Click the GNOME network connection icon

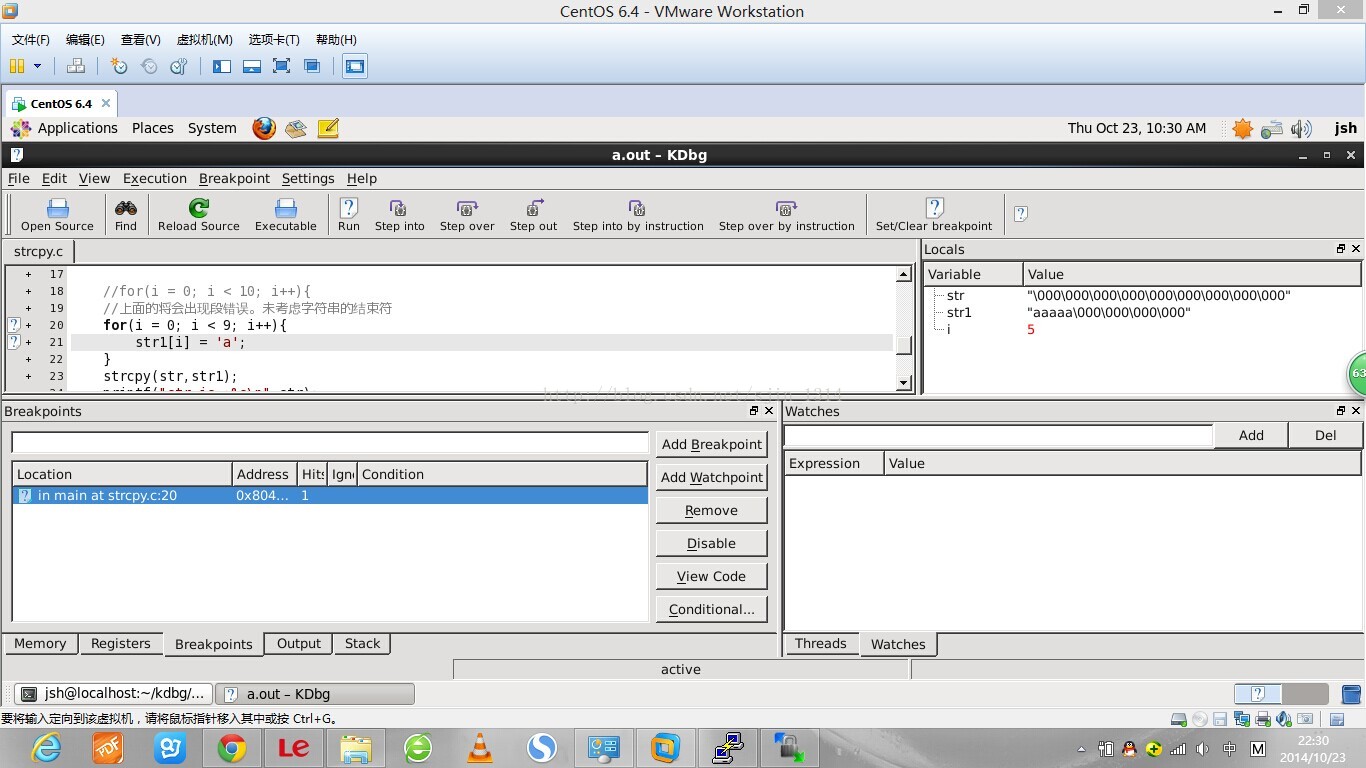pyautogui.click(x=1272, y=128)
